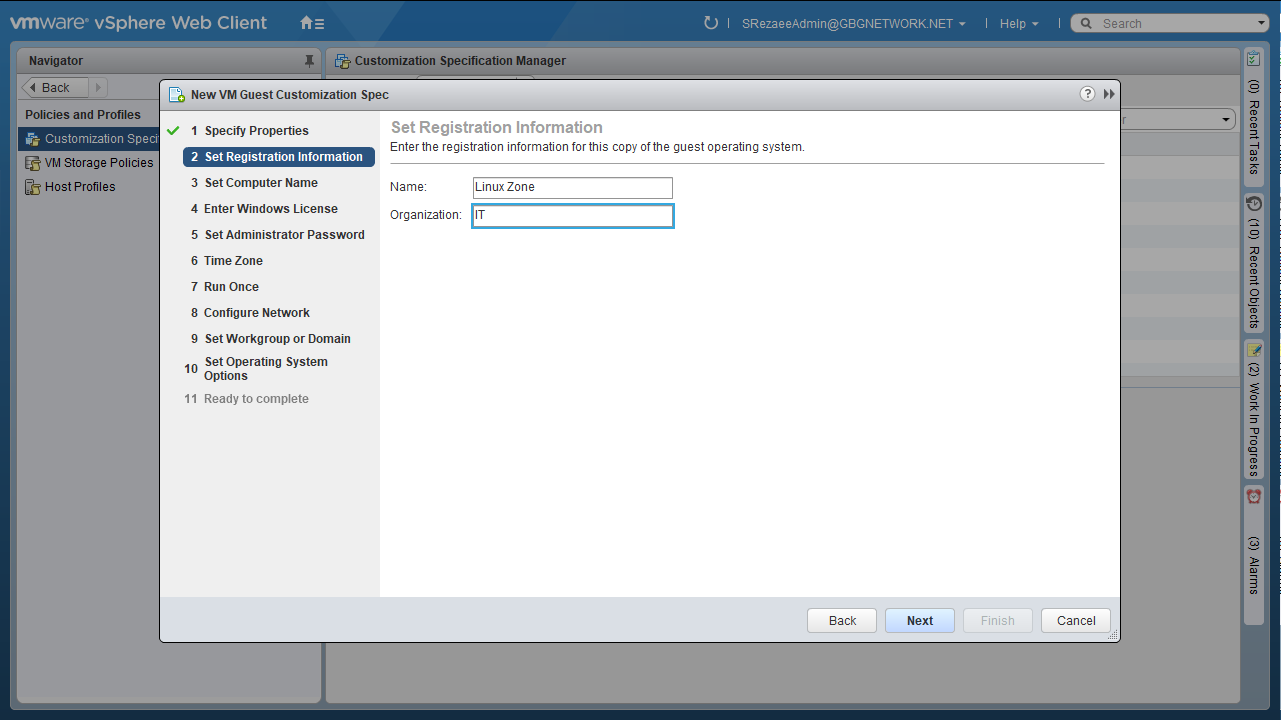Click the wizard Back button

pos(842,621)
